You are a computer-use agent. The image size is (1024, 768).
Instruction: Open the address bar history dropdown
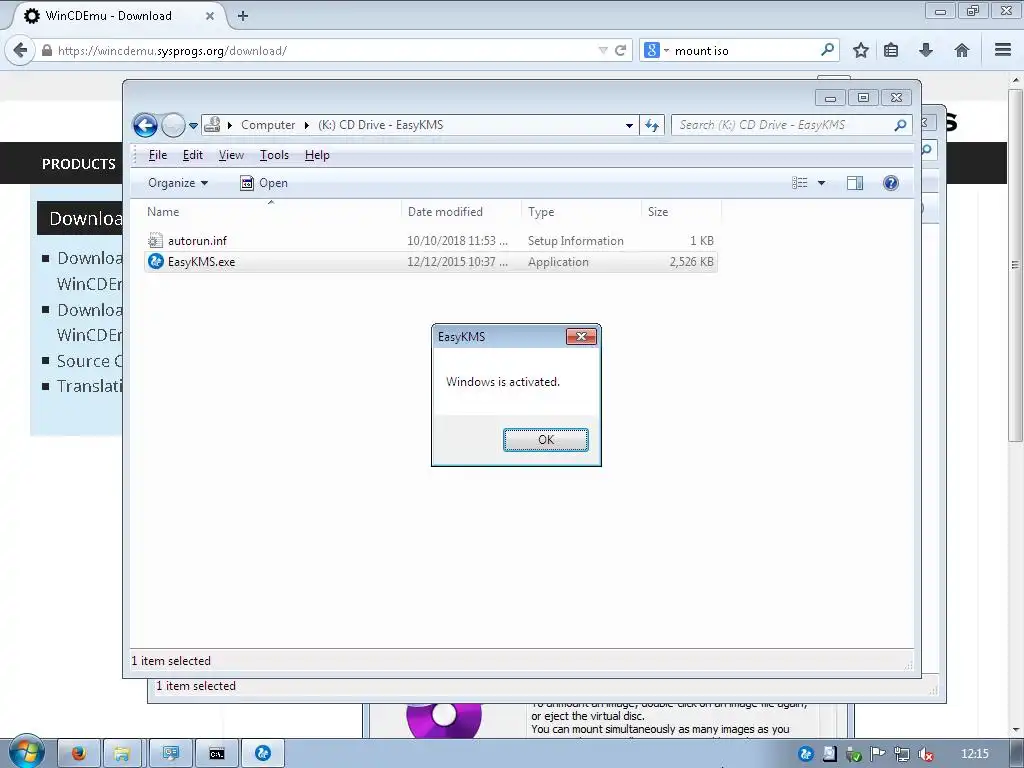(629, 125)
